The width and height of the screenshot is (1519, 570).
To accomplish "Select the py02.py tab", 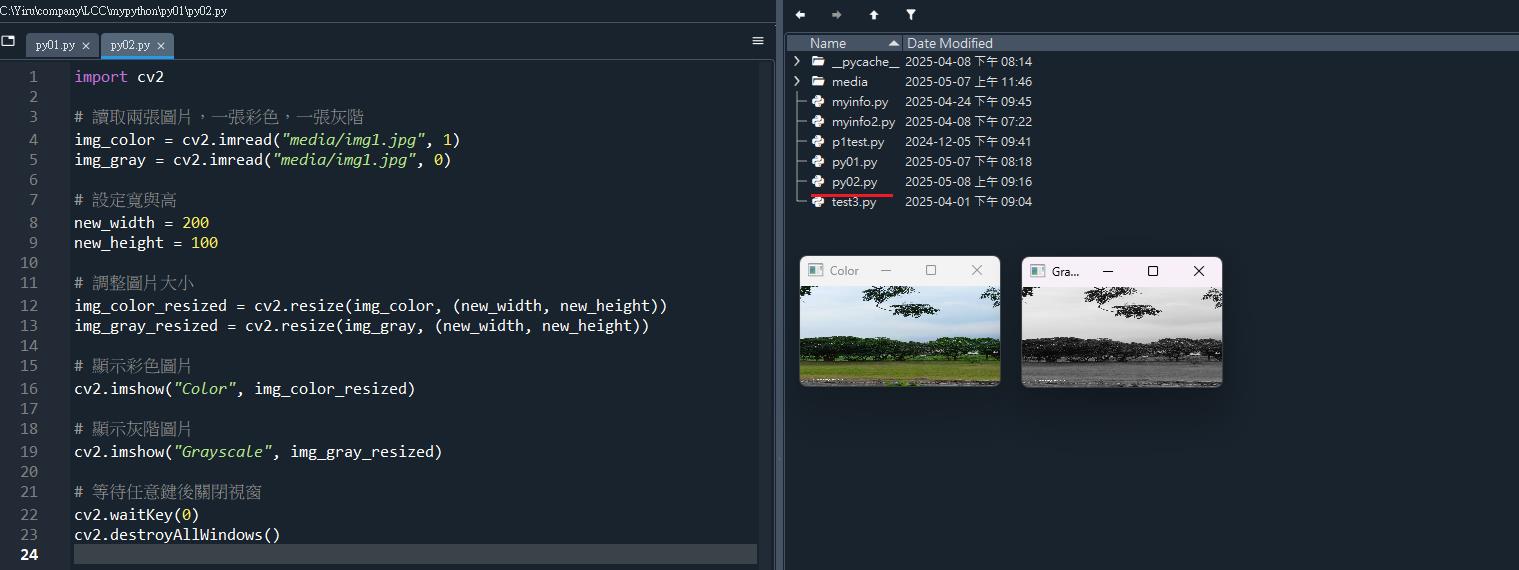I will pos(130,46).
